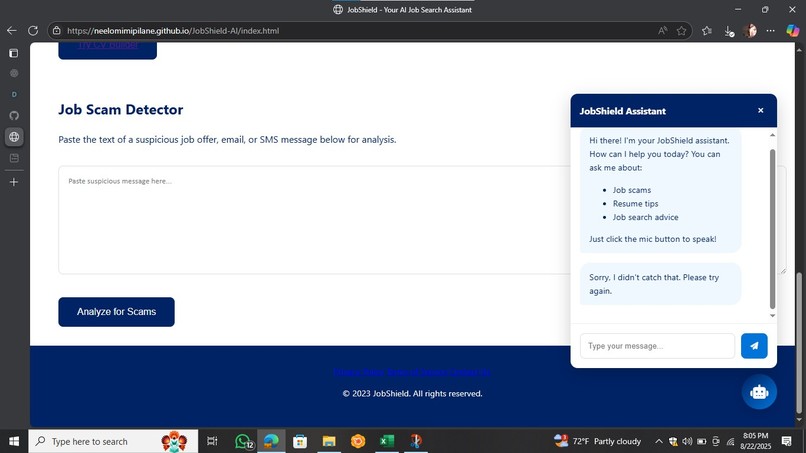Open tab actions menu in vertical sidebar
806x453 pixels.
(14, 53)
